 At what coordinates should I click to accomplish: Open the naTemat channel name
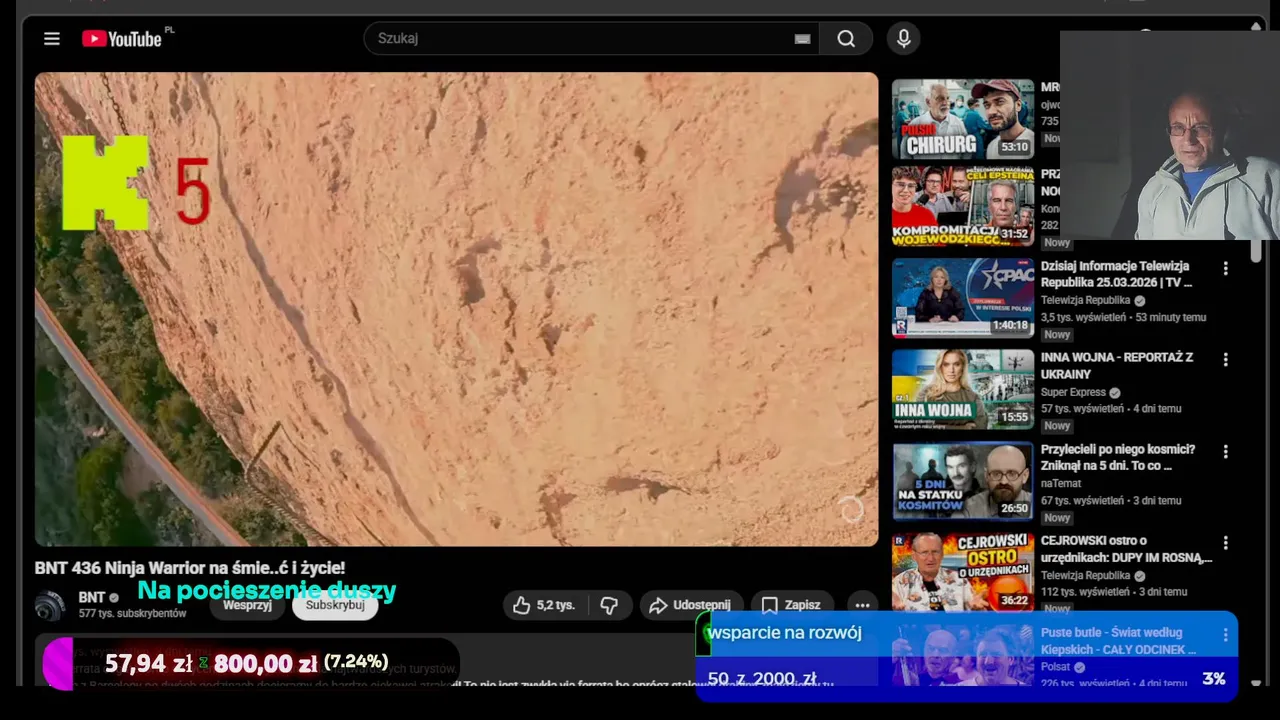(x=1061, y=483)
